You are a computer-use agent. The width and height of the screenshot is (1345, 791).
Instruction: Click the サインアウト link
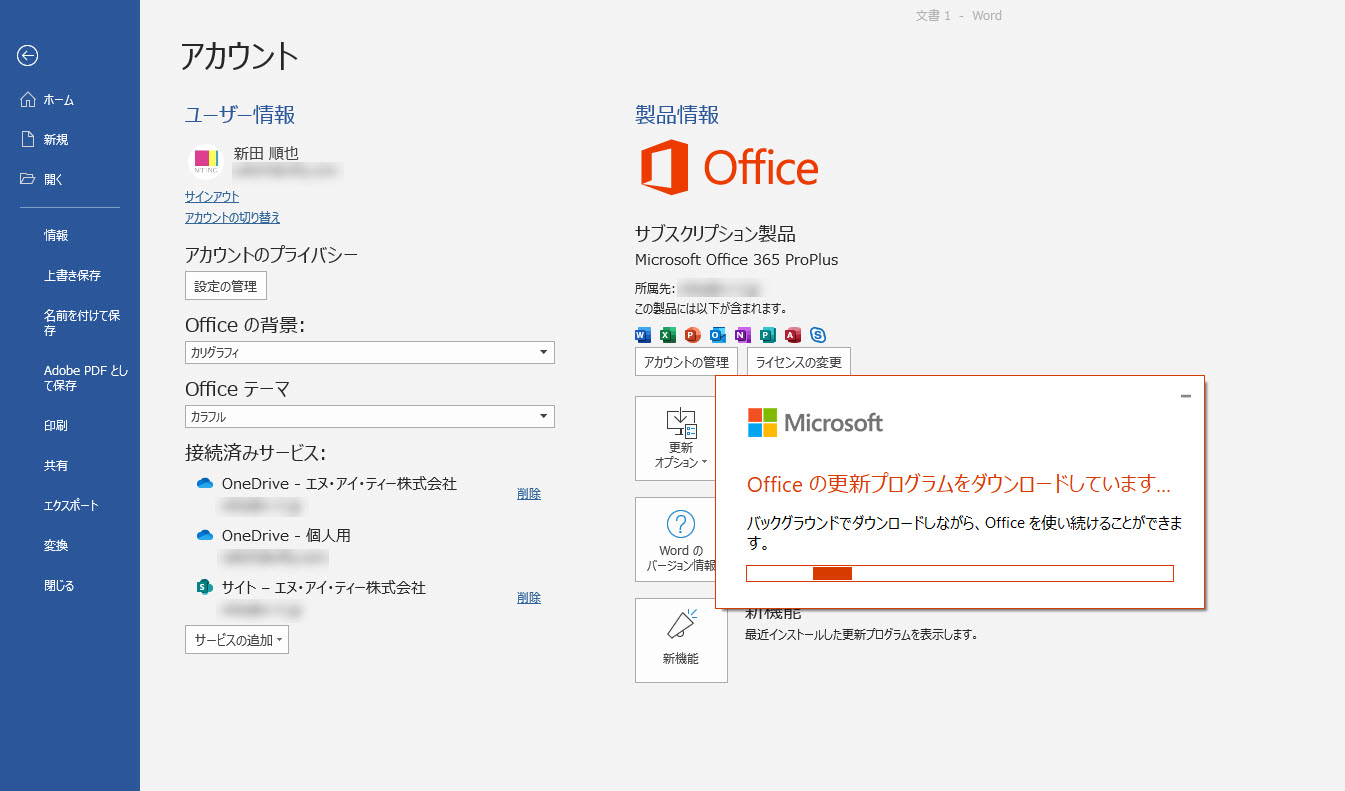(212, 197)
